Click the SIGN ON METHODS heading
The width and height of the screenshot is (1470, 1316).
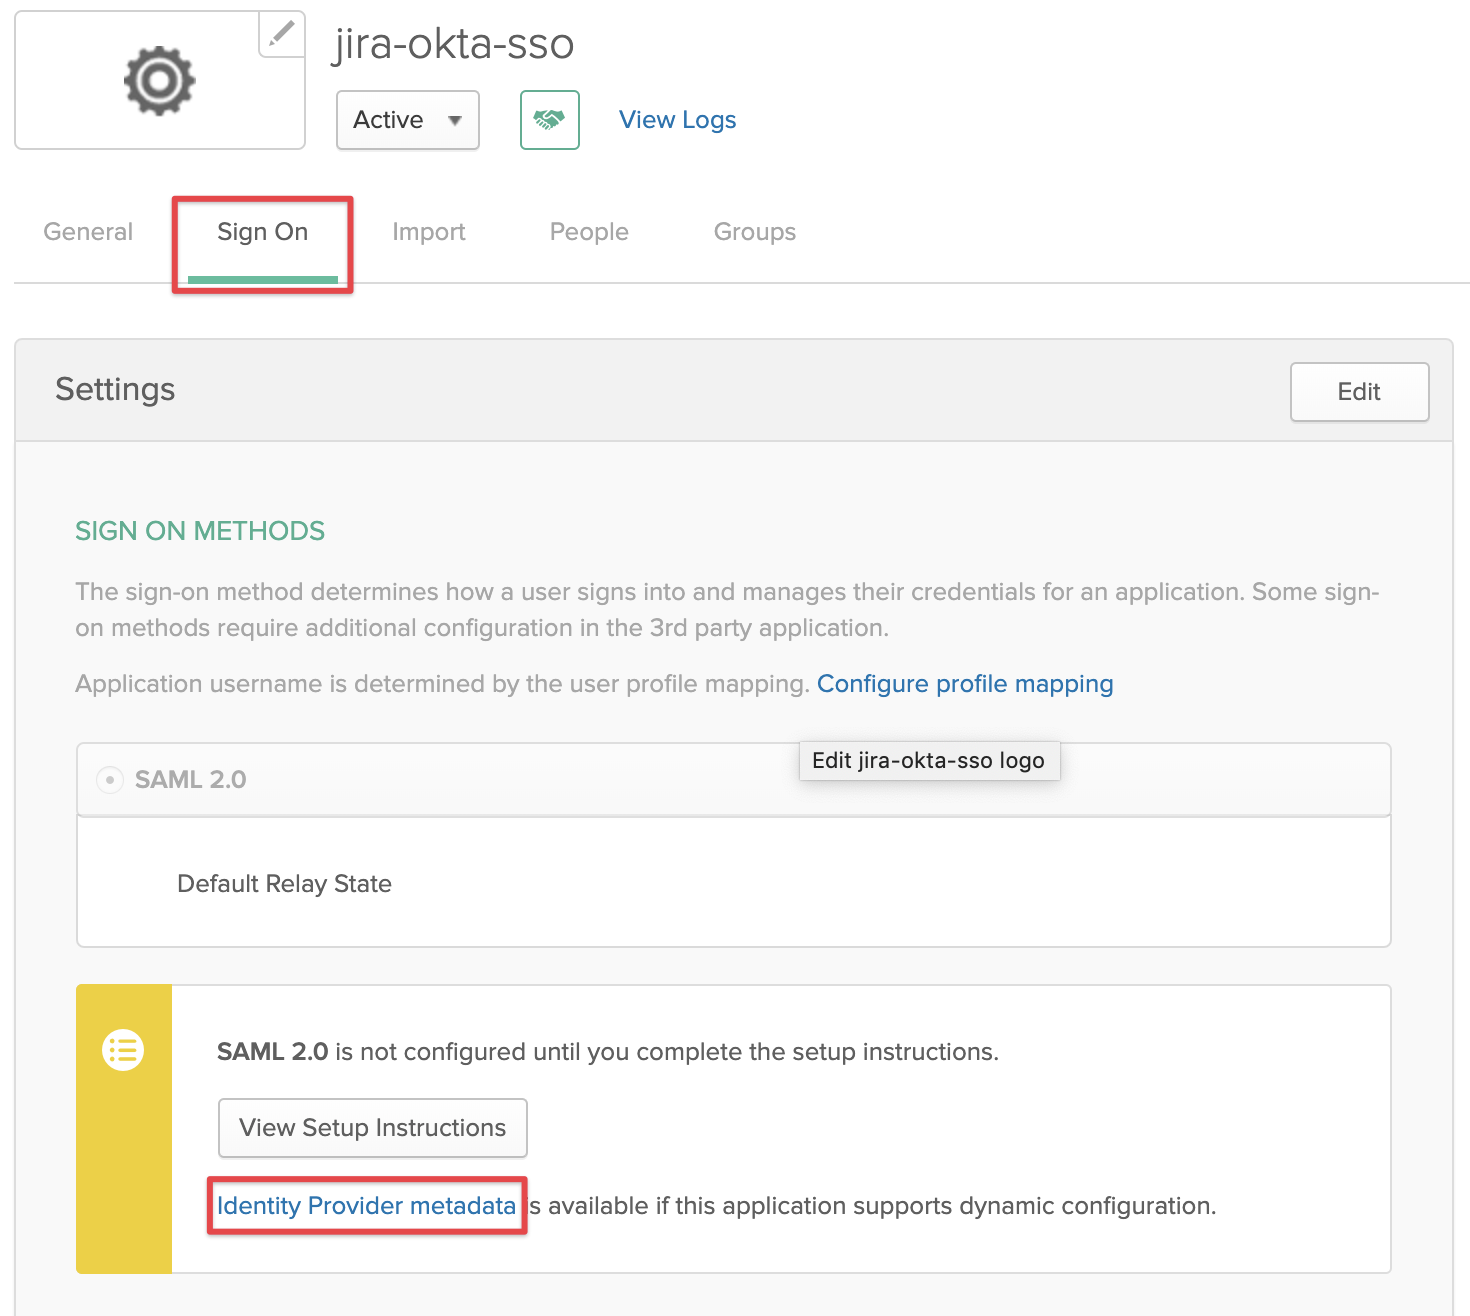[x=200, y=531]
